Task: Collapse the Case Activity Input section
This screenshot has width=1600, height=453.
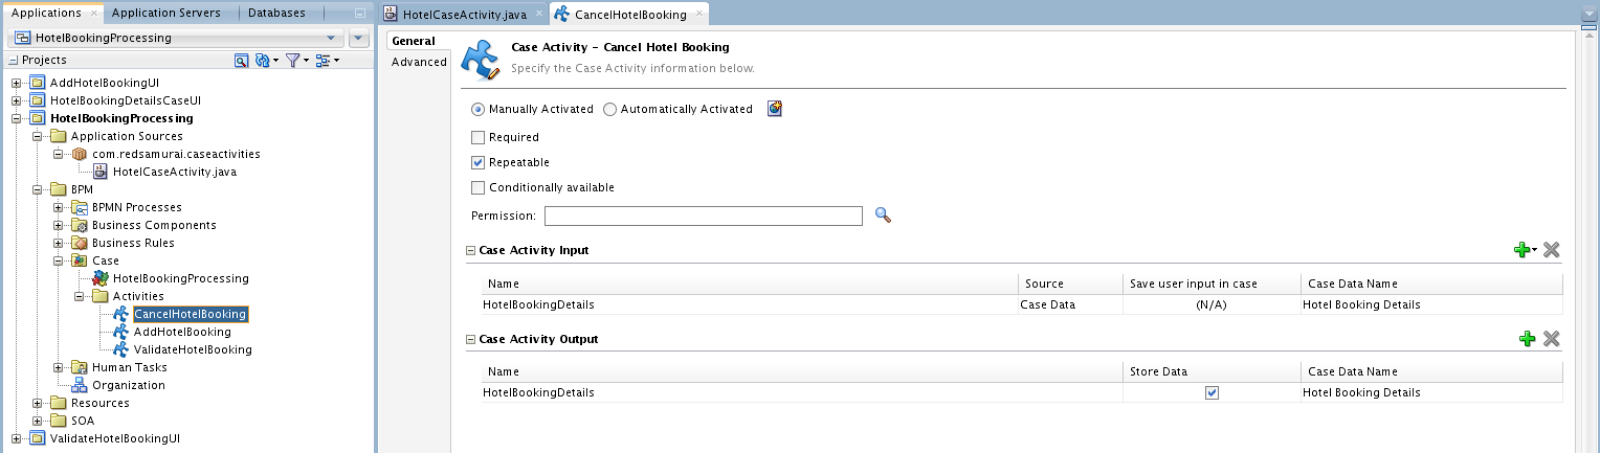Action: click(471, 251)
